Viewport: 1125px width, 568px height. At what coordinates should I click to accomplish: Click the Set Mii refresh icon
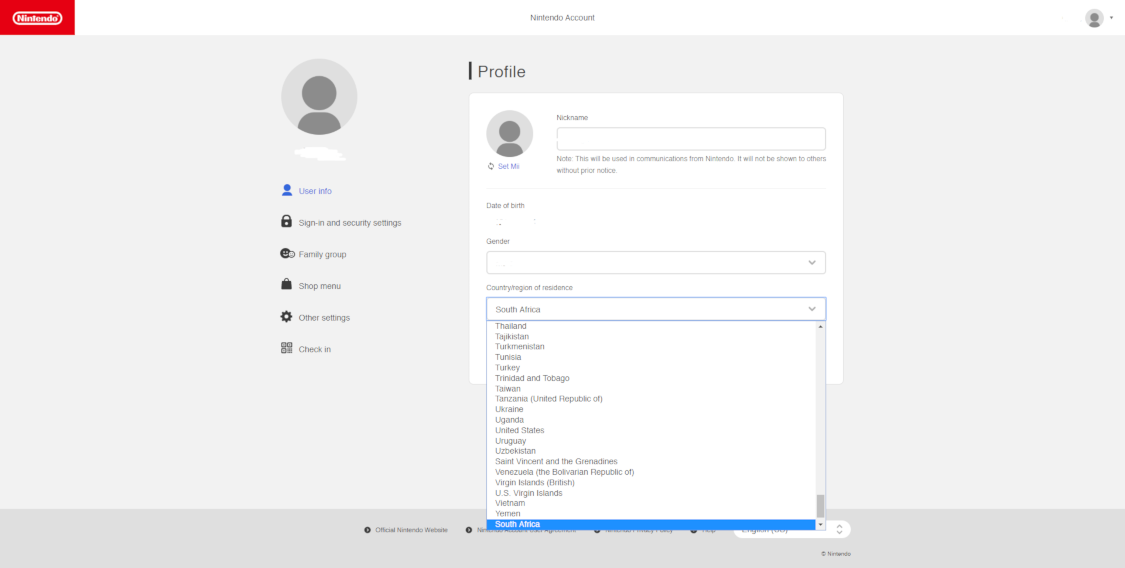pos(491,166)
